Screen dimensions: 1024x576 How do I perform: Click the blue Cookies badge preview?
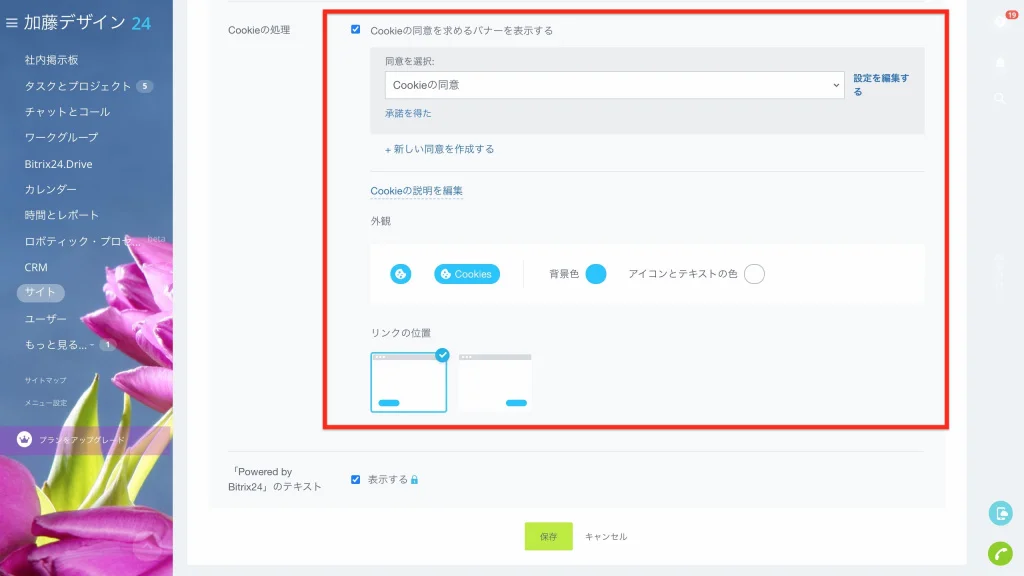point(467,274)
